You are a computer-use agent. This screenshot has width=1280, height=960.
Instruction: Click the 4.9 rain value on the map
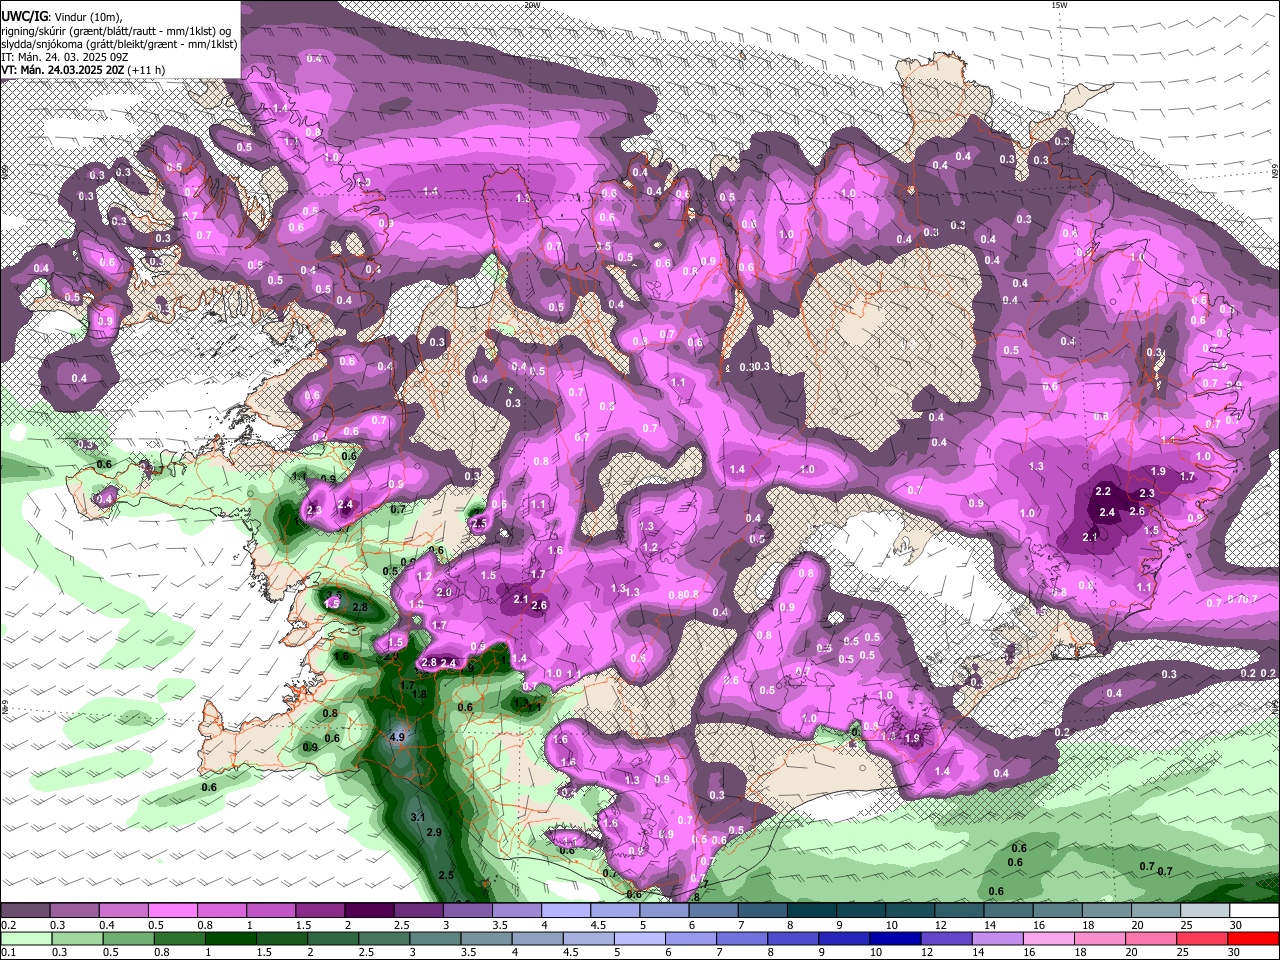point(396,738)
